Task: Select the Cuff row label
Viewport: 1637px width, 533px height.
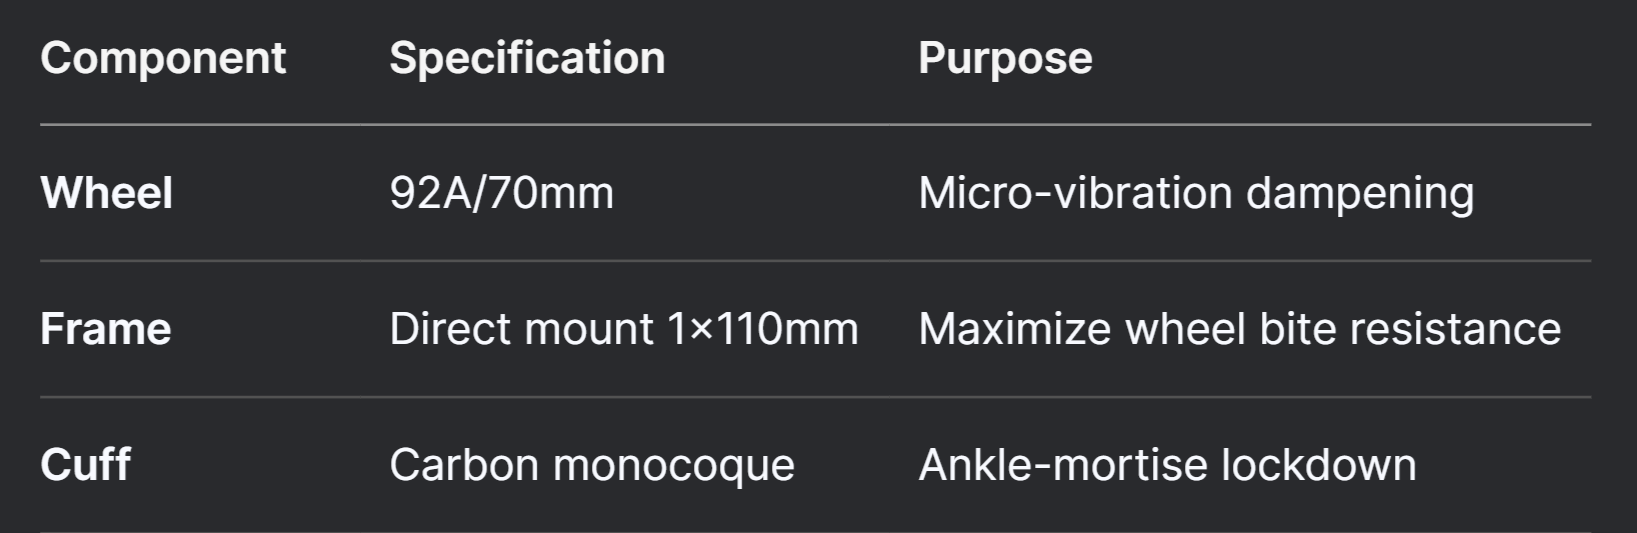Action: [x=86, y=465]
